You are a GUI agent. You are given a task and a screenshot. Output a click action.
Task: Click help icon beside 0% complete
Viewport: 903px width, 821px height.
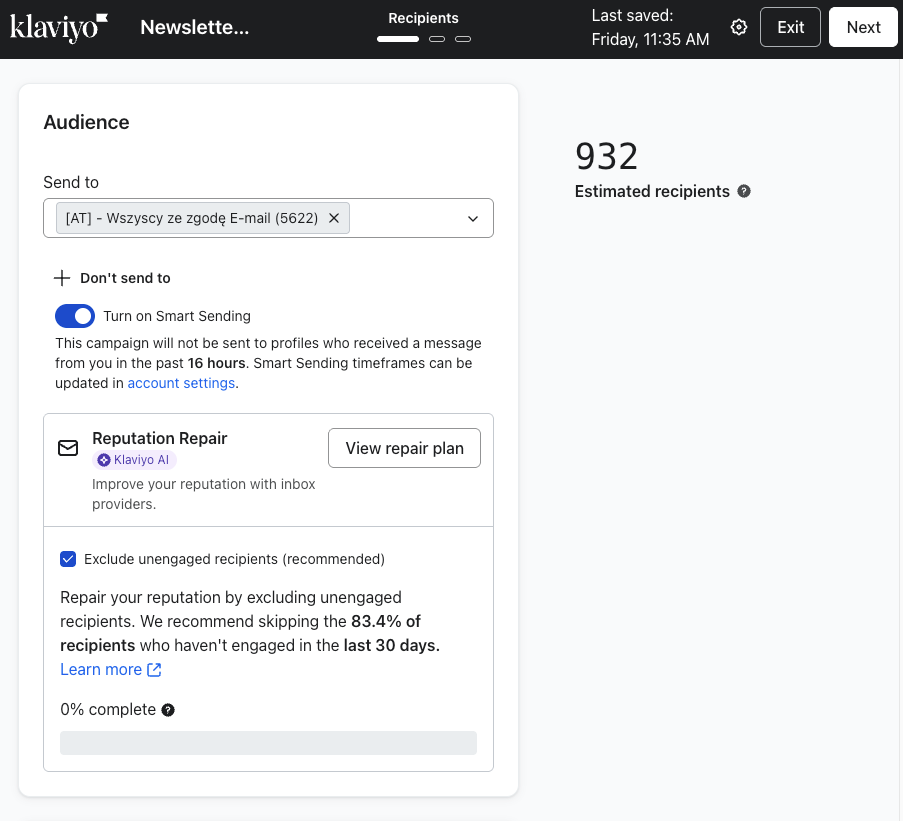pyautogui.click(x=168, y=710)
